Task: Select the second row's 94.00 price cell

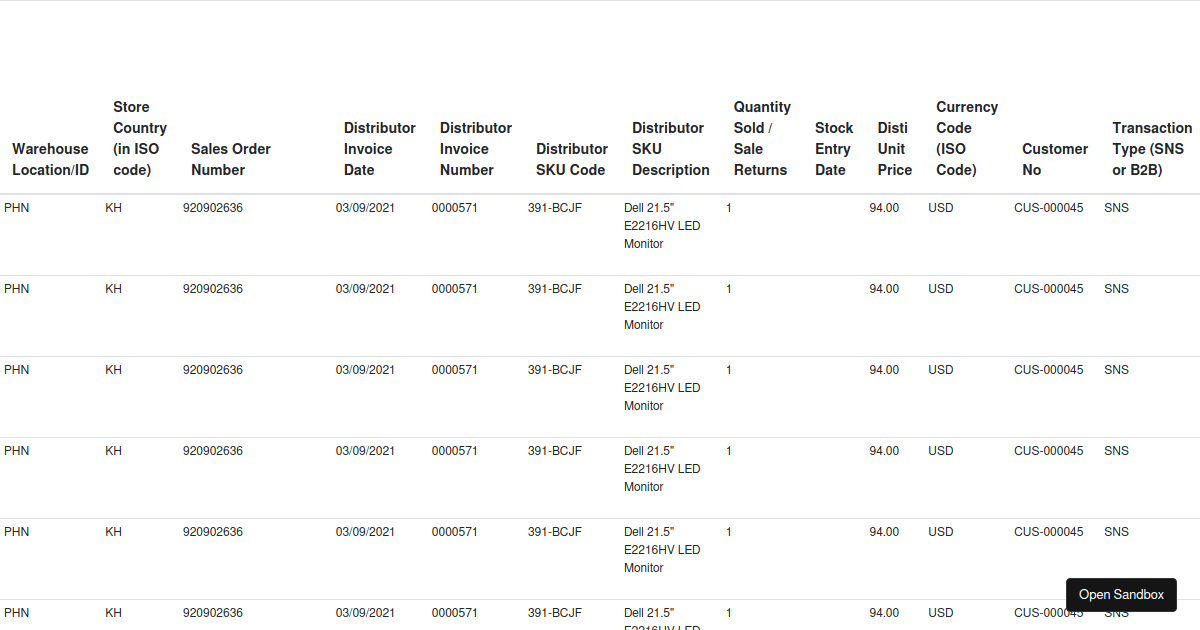Action: click(884, 289)
